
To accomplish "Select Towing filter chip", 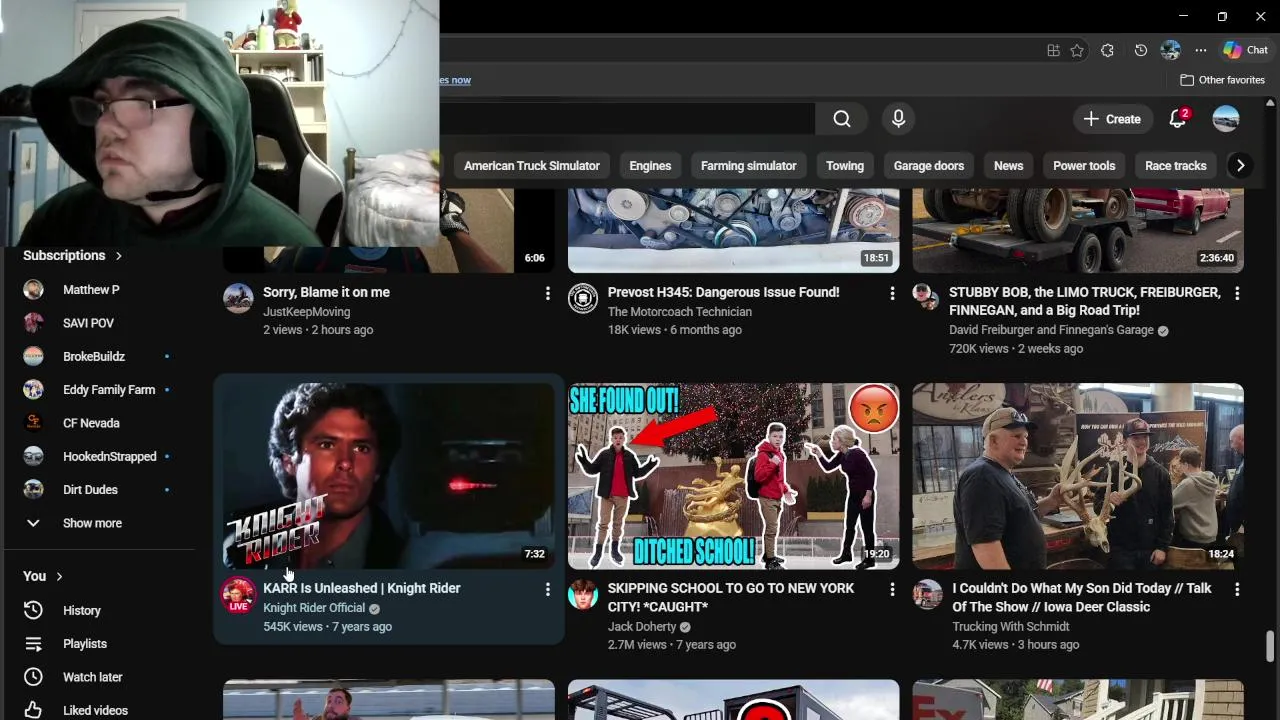I will click(x=845, y=166).
